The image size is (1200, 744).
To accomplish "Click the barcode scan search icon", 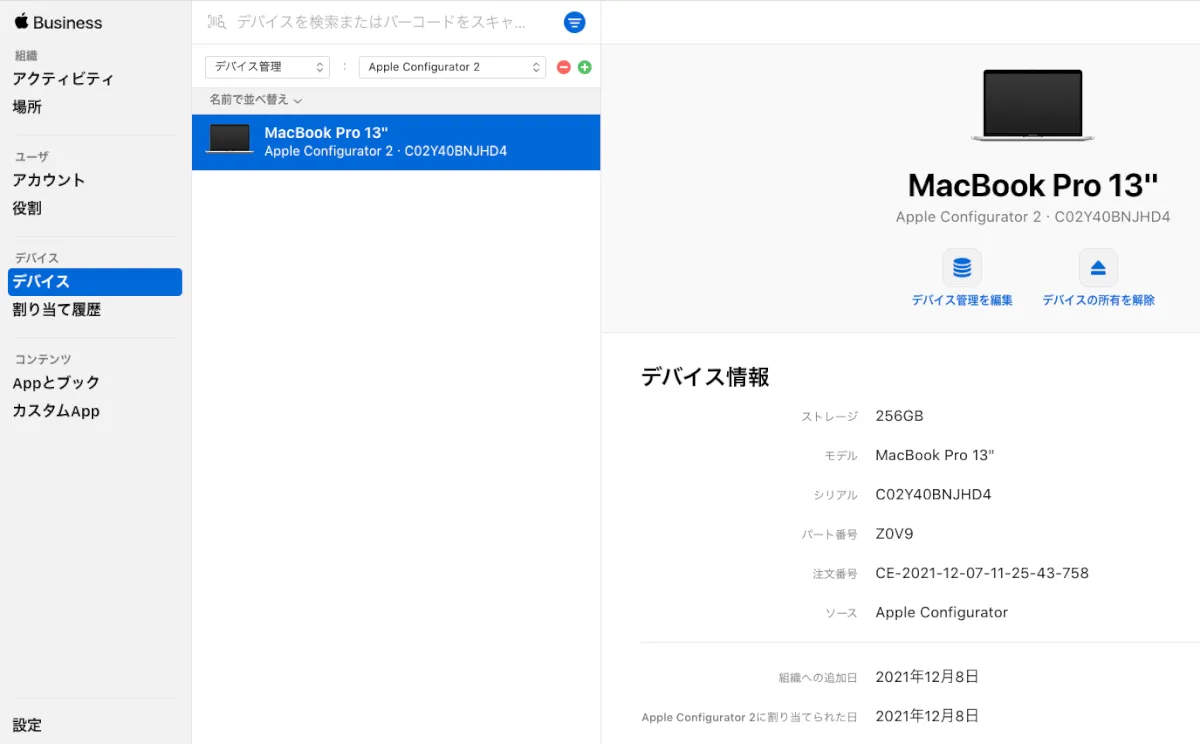I will point(216,22).
